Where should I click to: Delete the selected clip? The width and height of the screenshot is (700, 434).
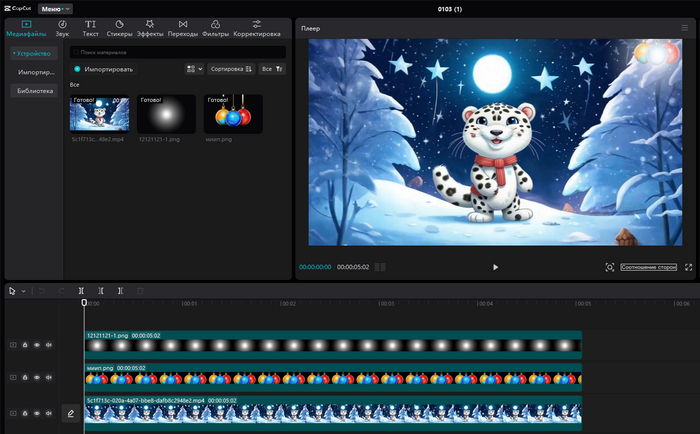[140, 291]
